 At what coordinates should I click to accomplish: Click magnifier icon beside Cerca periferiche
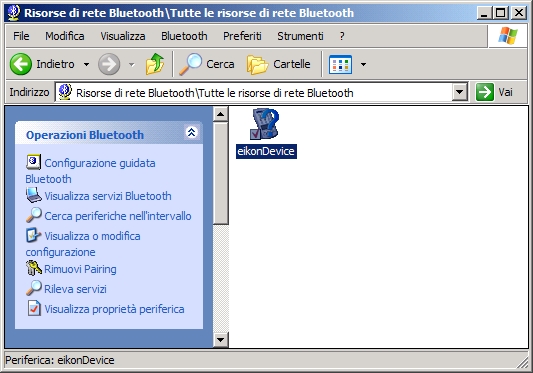(34, 215)
